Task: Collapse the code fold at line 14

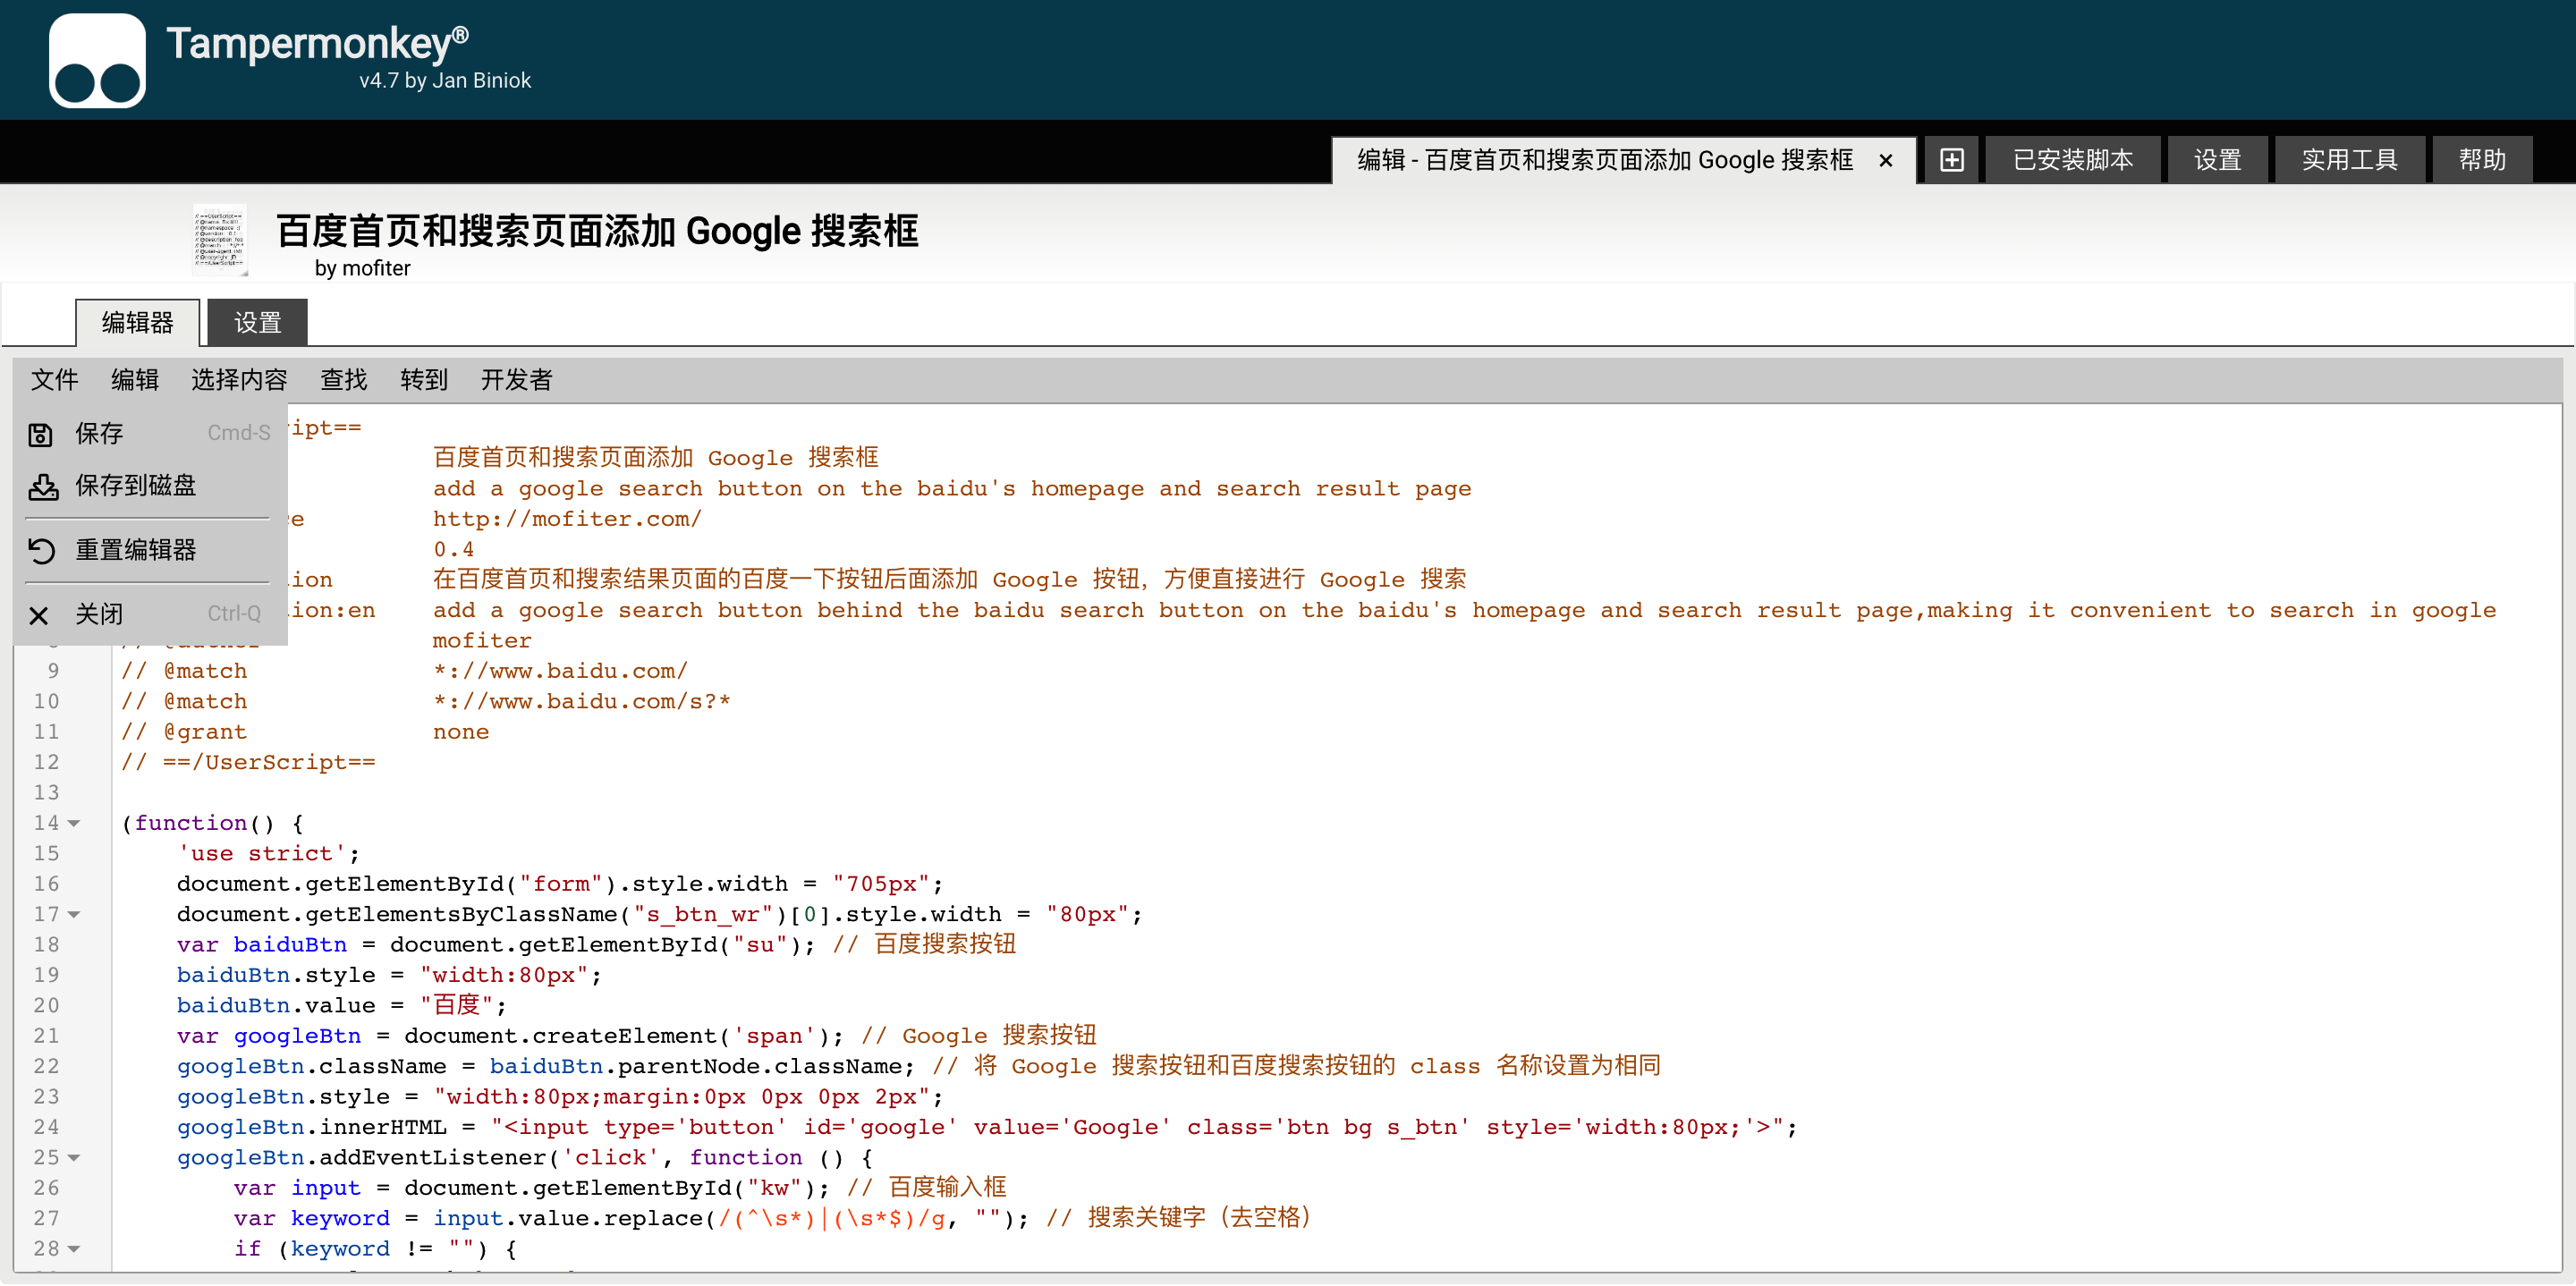Action: point(74,823)
